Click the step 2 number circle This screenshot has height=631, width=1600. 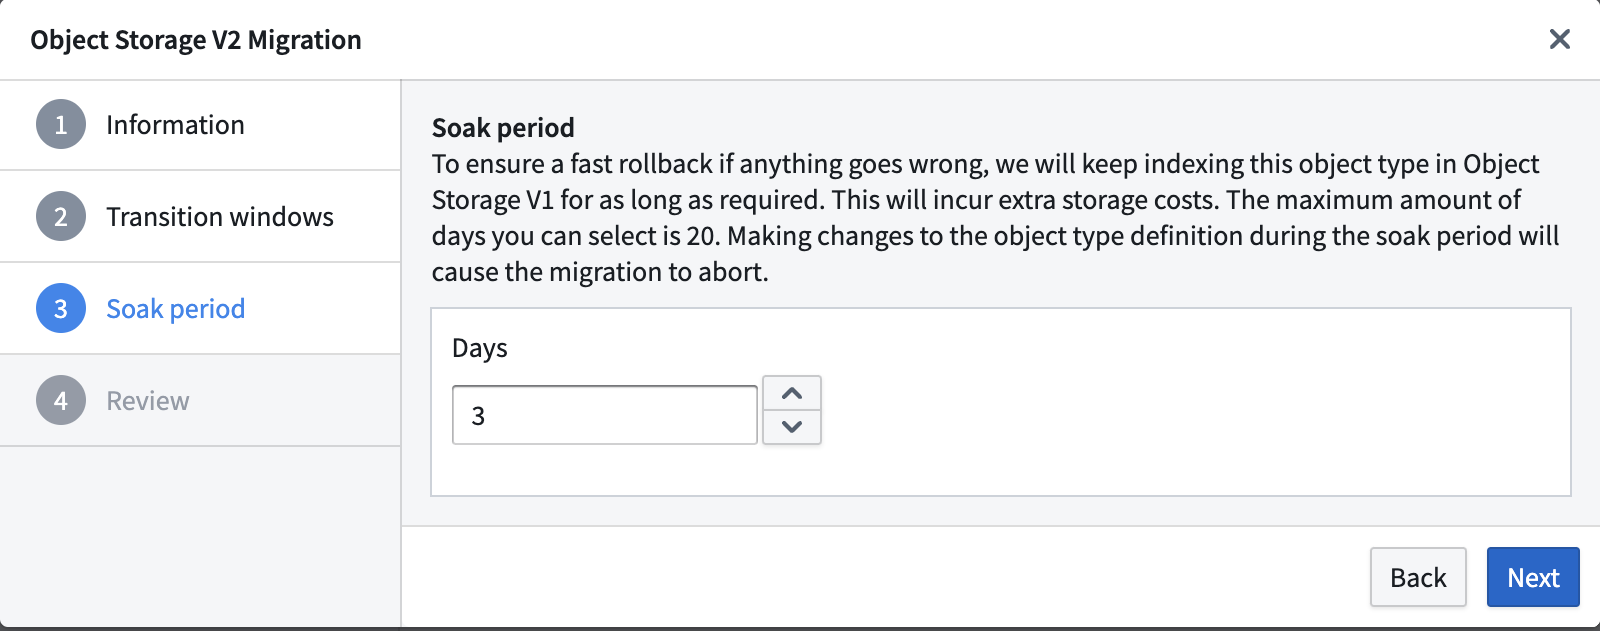61,217
